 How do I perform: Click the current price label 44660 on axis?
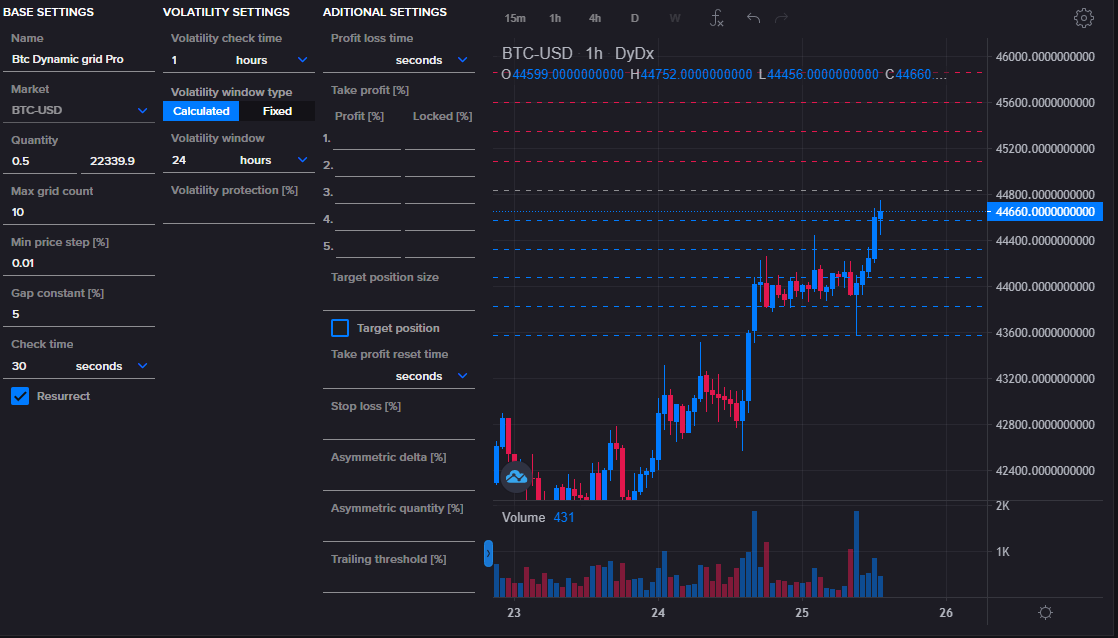click(x=1044, y=211)
